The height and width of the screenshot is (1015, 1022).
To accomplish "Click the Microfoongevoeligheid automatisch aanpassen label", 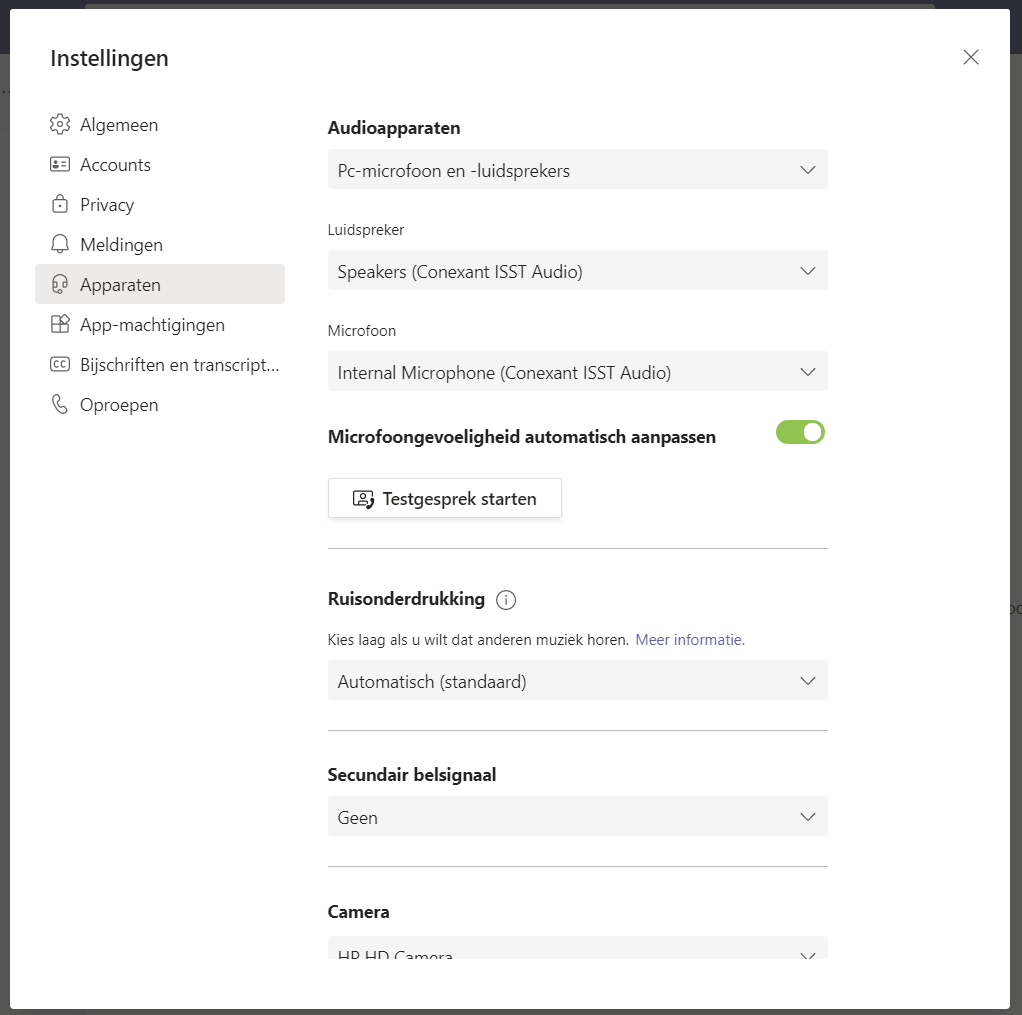I will click(x=521, y=437).
